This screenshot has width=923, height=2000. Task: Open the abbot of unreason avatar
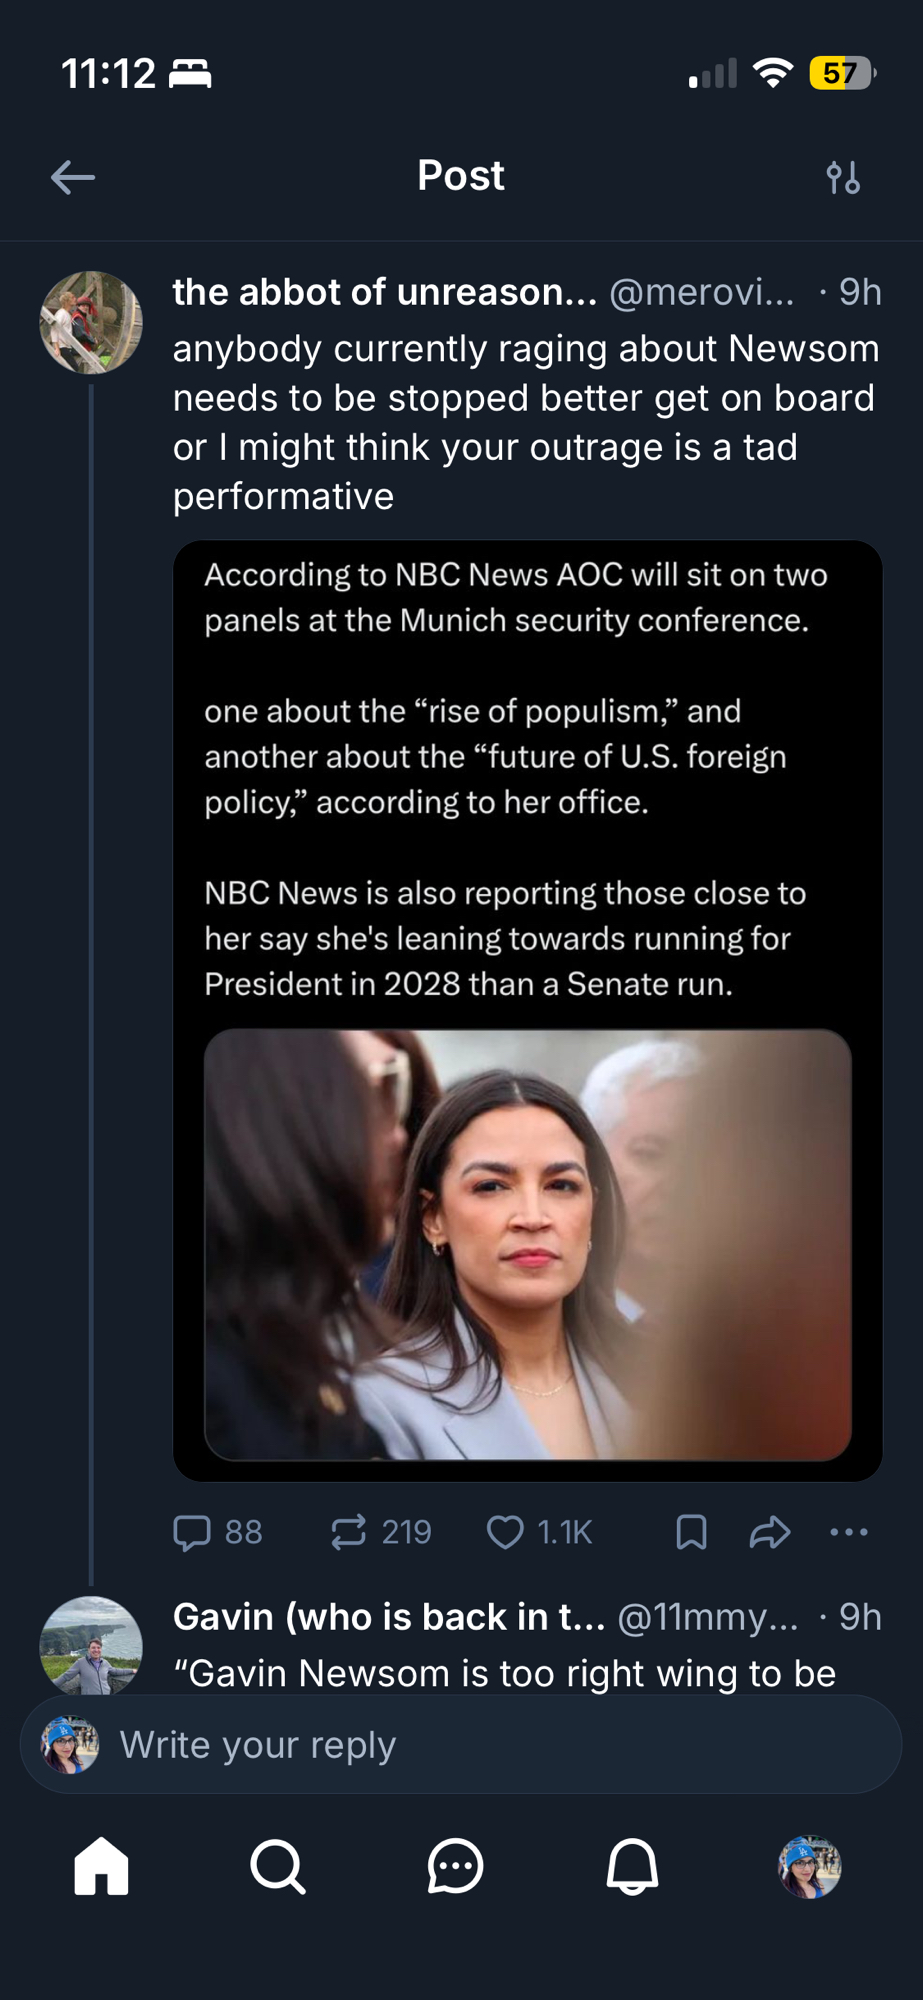coord(91,323)
